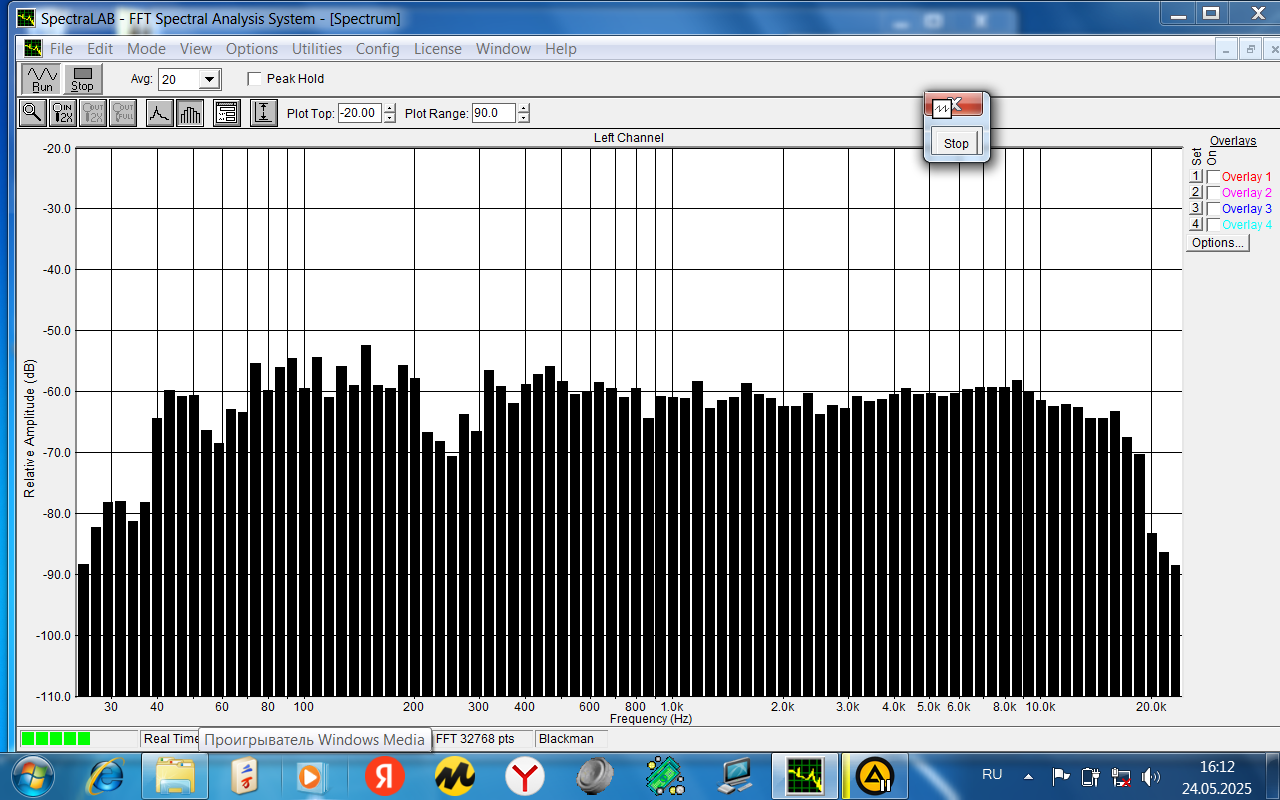Open the License menu
The width and height of the screenshot is (1280, 800).
click(438, 48)
